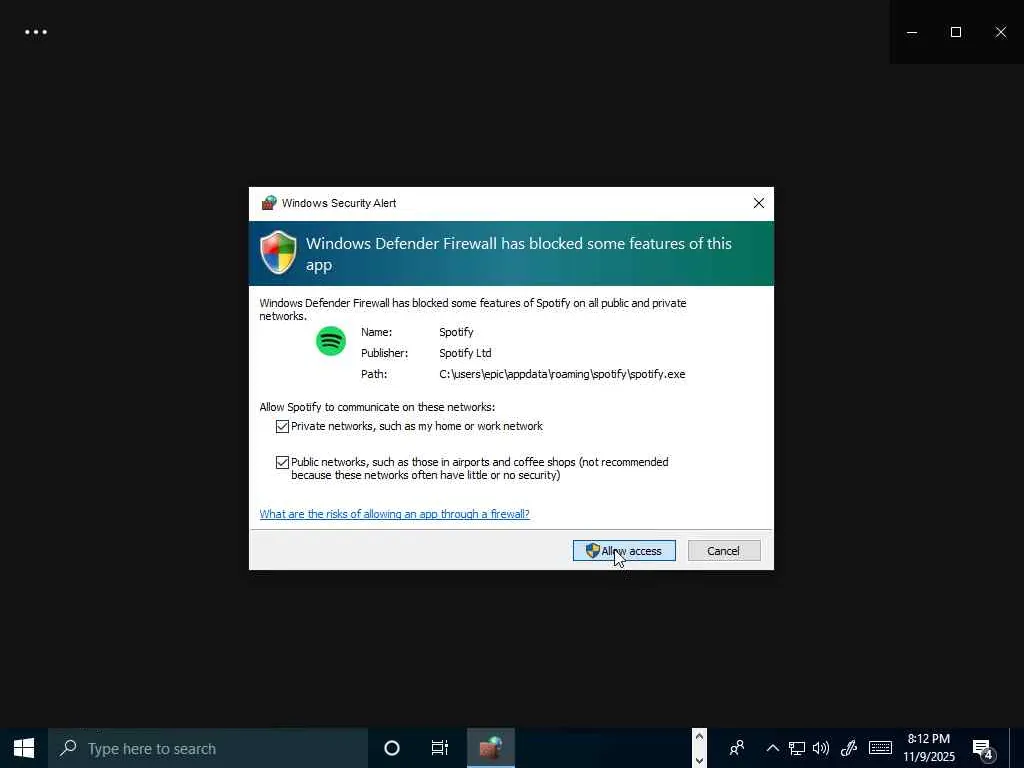The image size is (1024, 768).
Task: Click the Windows Defender shield icon
Action: point(278,252)
